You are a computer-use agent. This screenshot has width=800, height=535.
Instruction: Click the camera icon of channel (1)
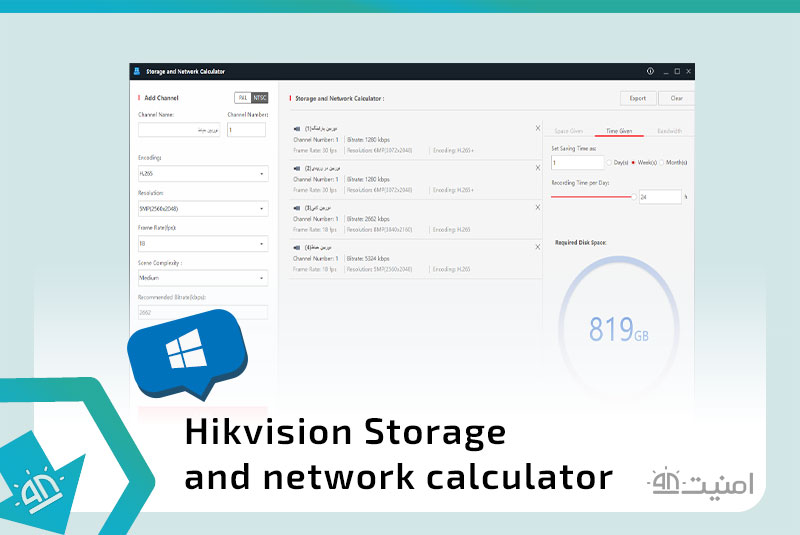click(297, 129)
